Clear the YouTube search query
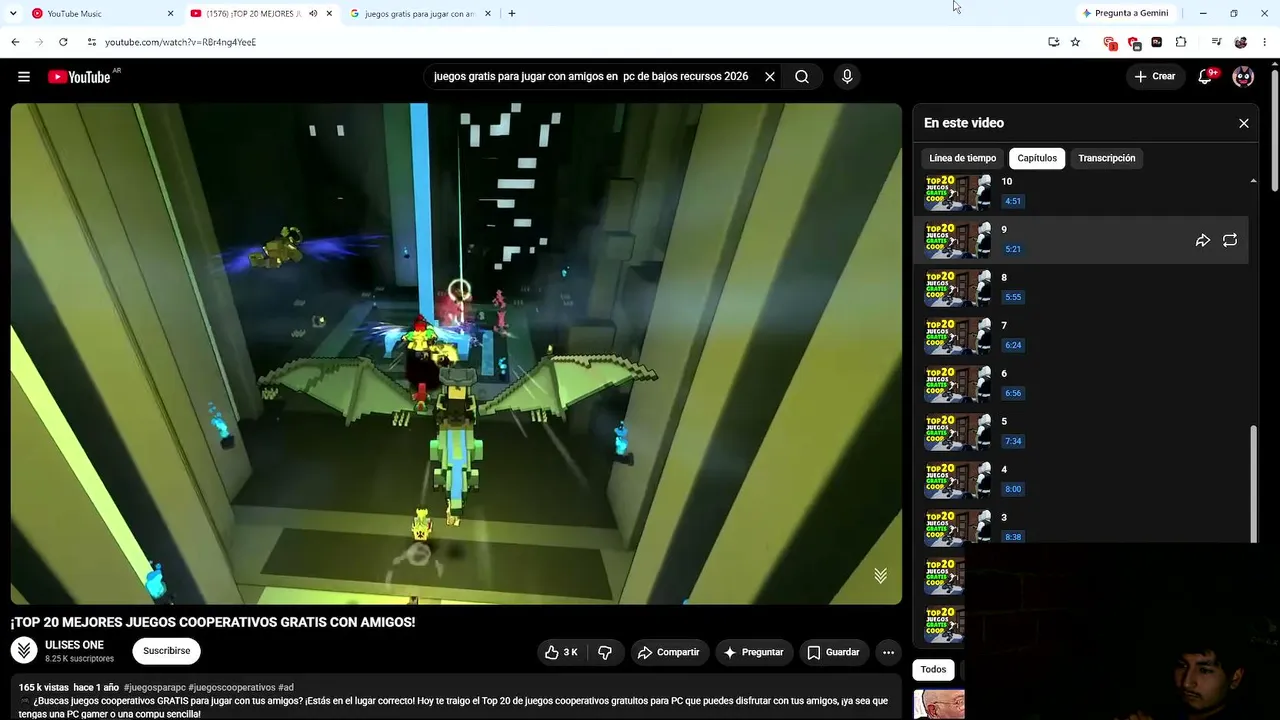The width and height of the screenshot is (1280, 720). (770, 77)
